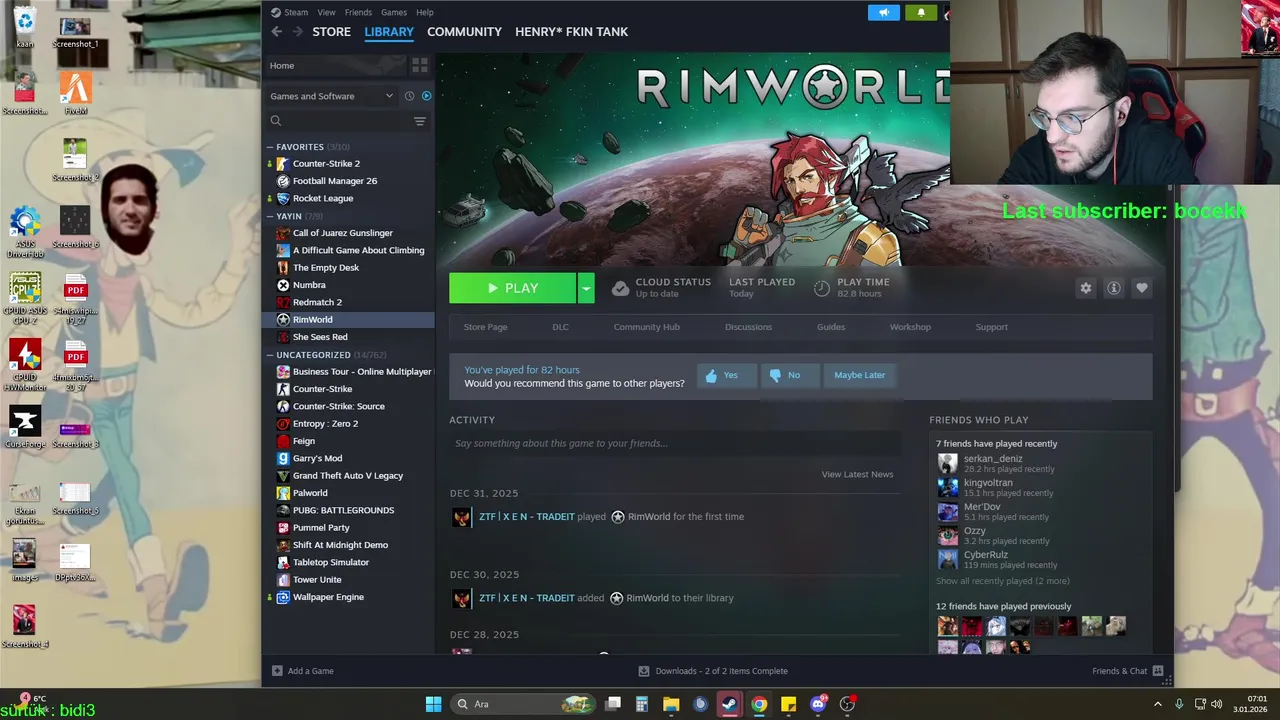1280x720 pixels.
Task: Click Show all recently played link
Action: (1002, 581)
